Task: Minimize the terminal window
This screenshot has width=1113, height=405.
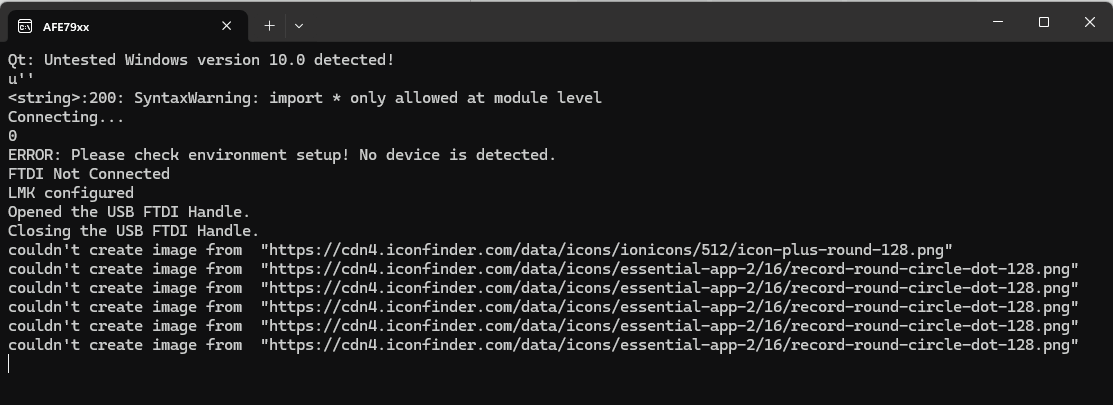Action: pos(998,22)
